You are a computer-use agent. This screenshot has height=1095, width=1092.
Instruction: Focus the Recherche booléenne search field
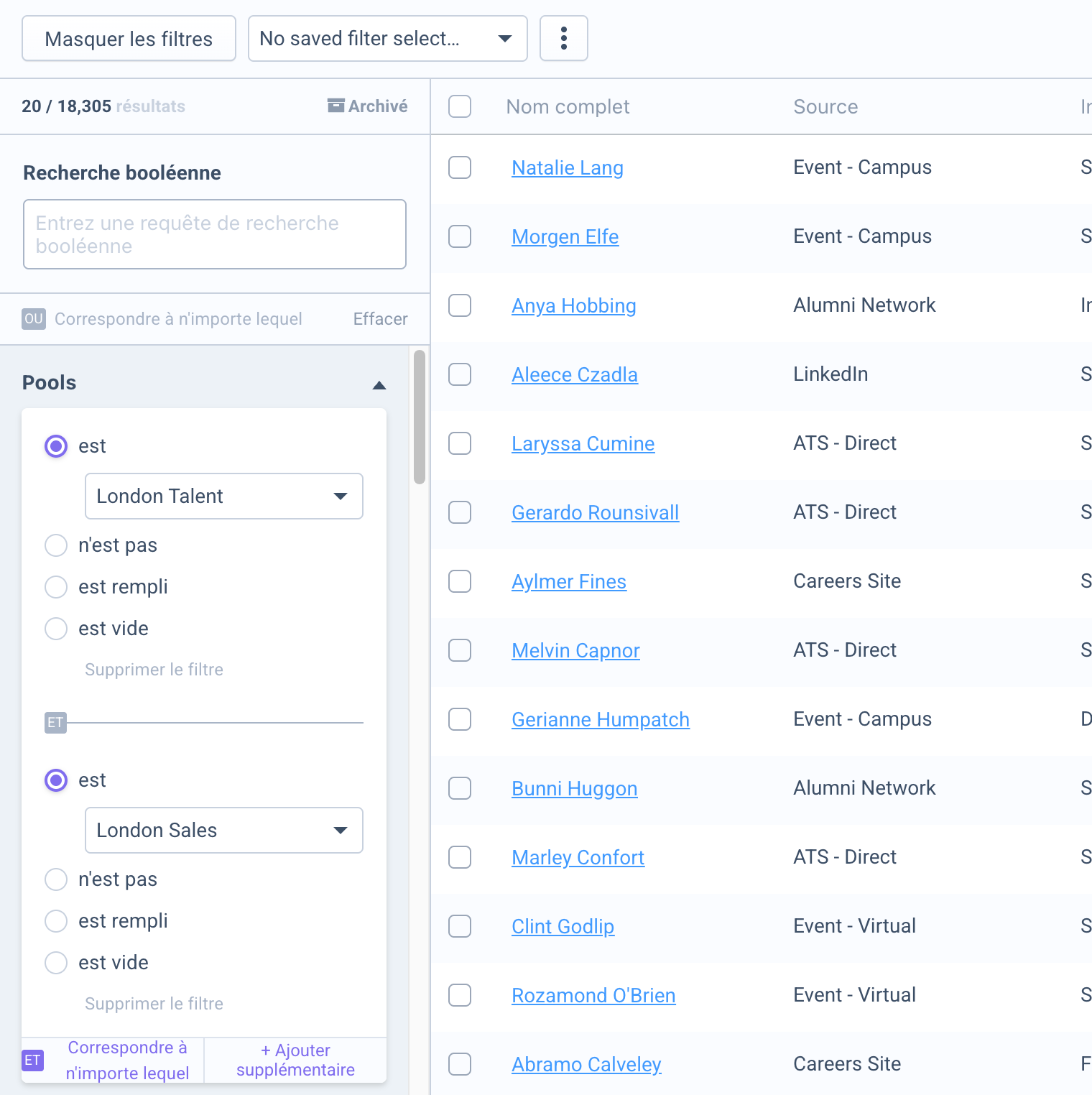click(214, 234)
